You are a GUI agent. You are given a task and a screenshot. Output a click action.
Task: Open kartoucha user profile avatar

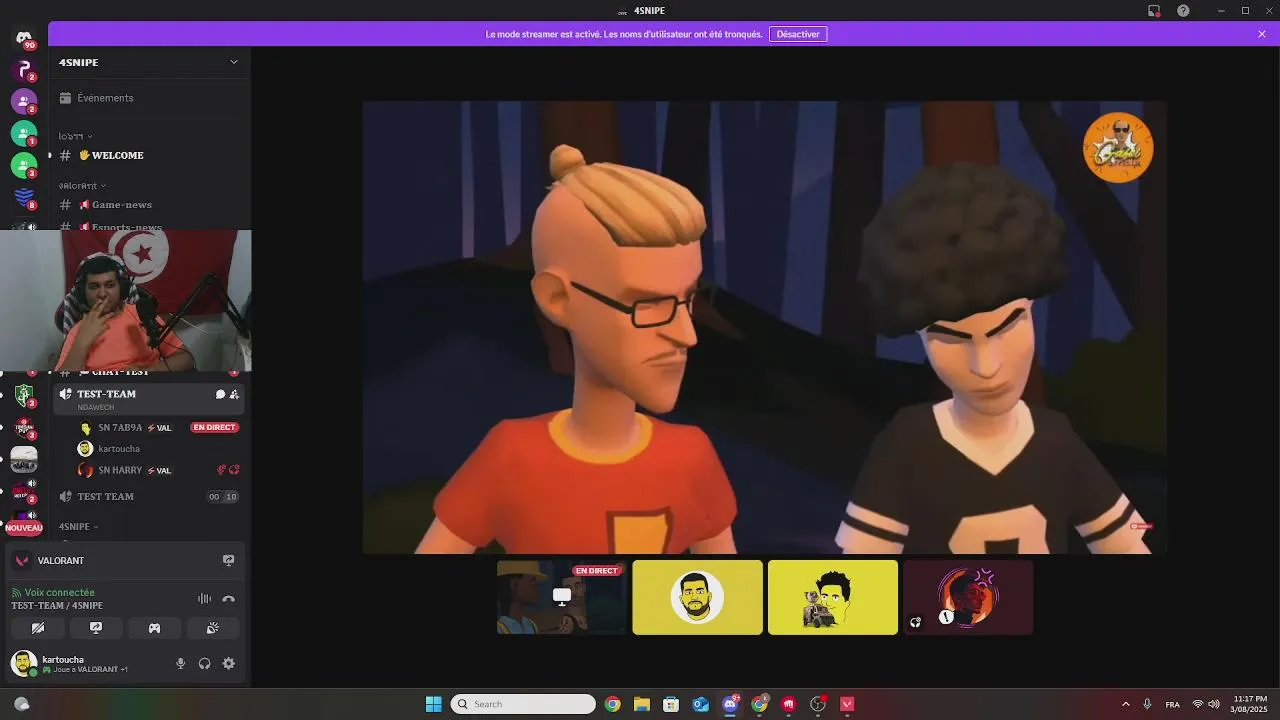[x=23, y=663]
